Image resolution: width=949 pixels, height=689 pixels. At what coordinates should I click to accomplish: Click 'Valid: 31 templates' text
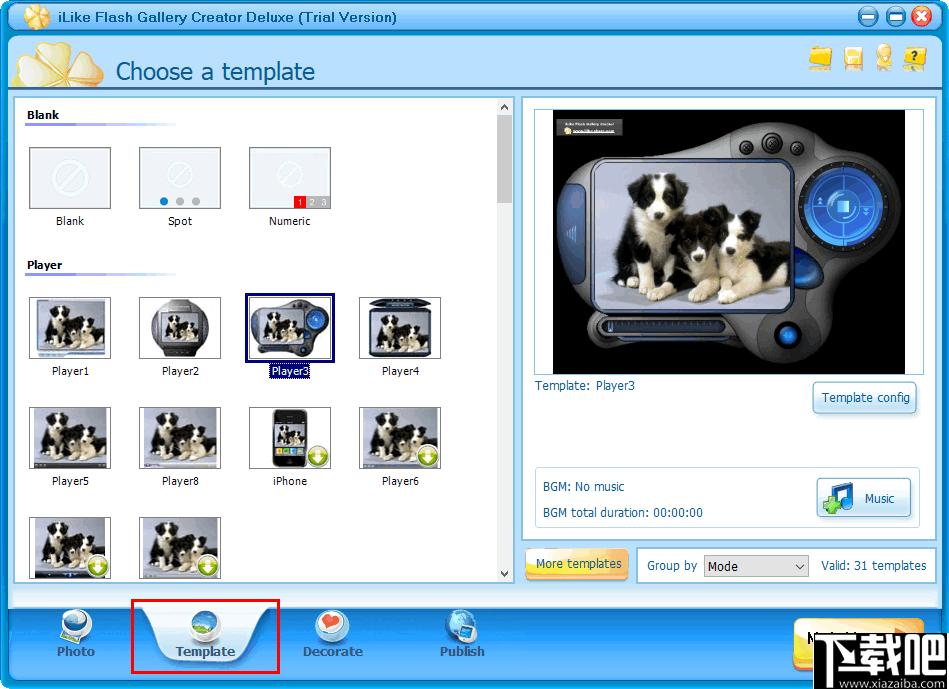pos(873,565)
